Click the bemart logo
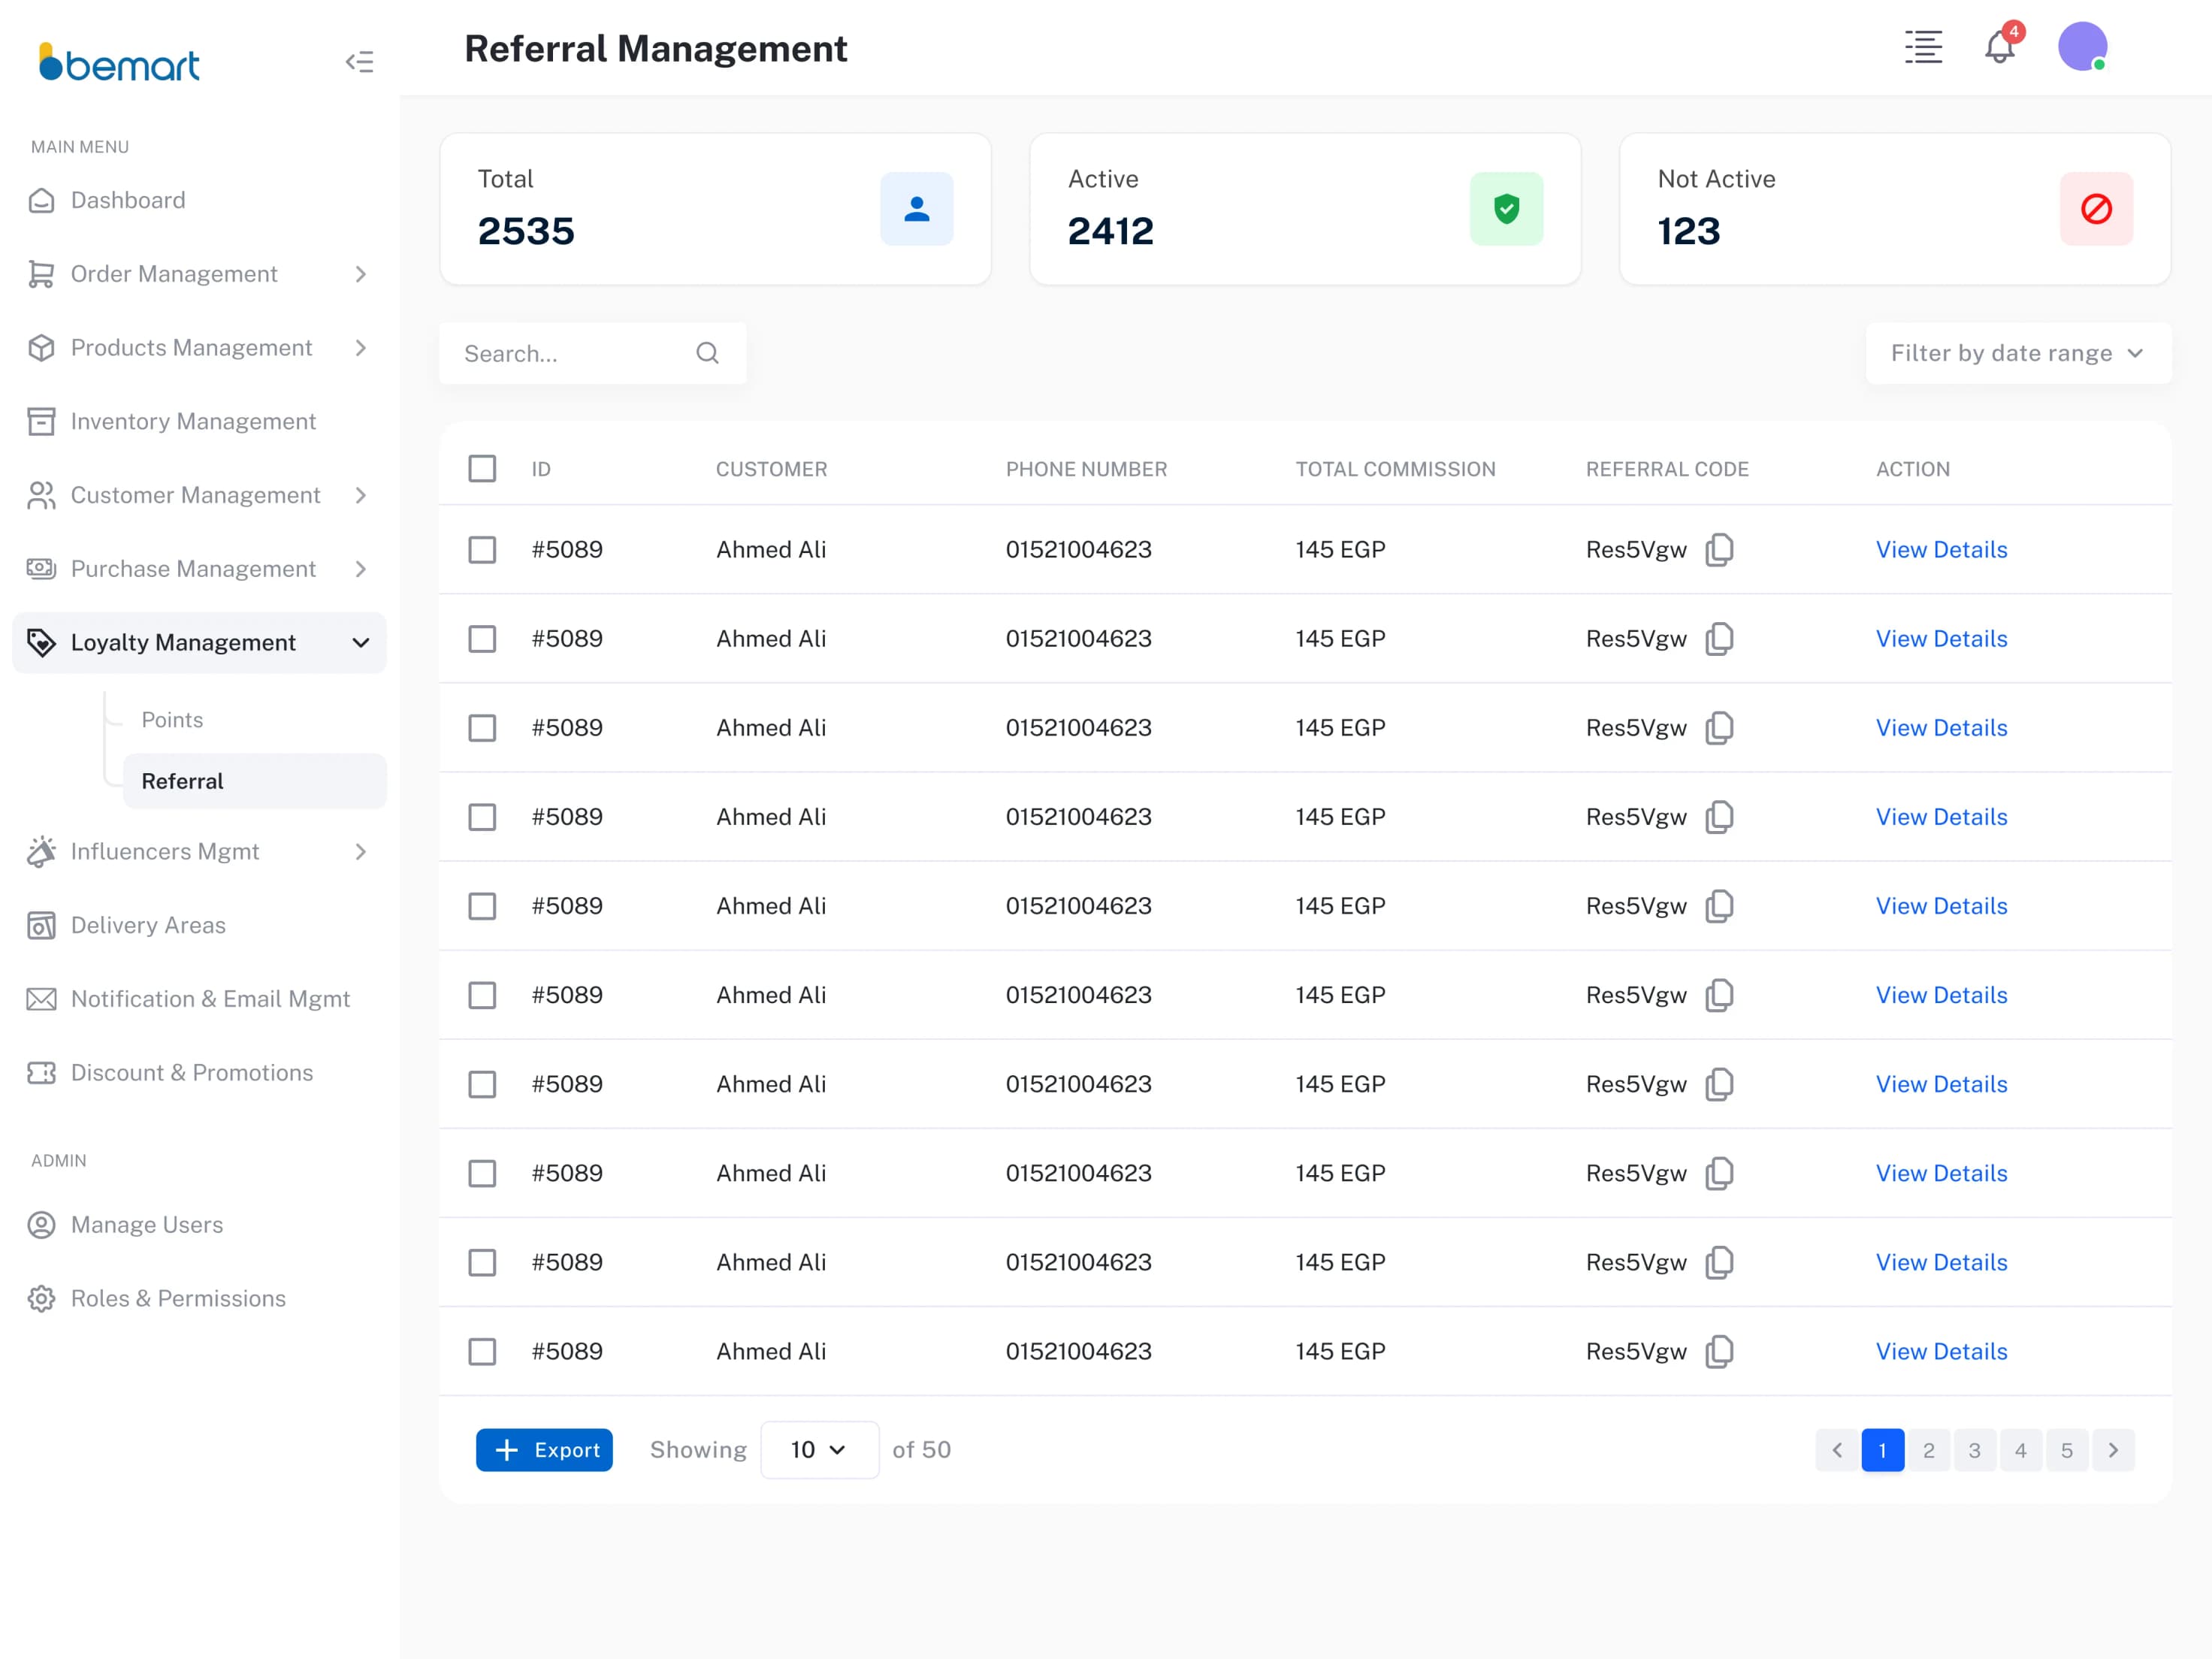Image resolution: width=2212 pixels, height=1659 pixels. pyautogui.click(x=119, y=62)
